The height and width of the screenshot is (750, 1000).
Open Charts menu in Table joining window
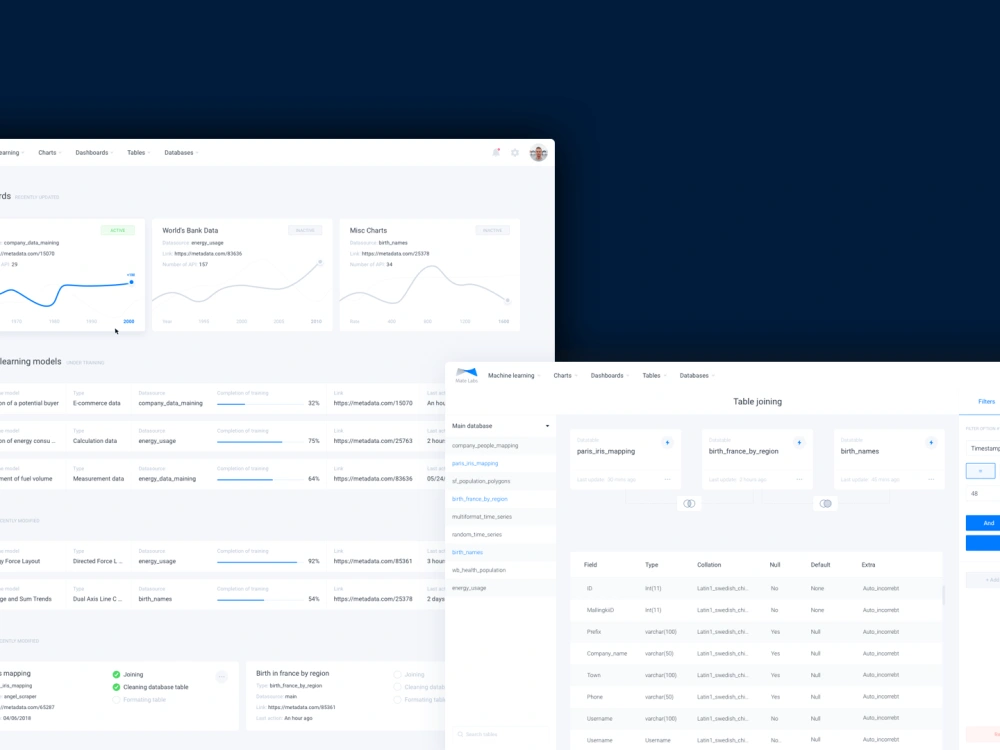point(565,376)
